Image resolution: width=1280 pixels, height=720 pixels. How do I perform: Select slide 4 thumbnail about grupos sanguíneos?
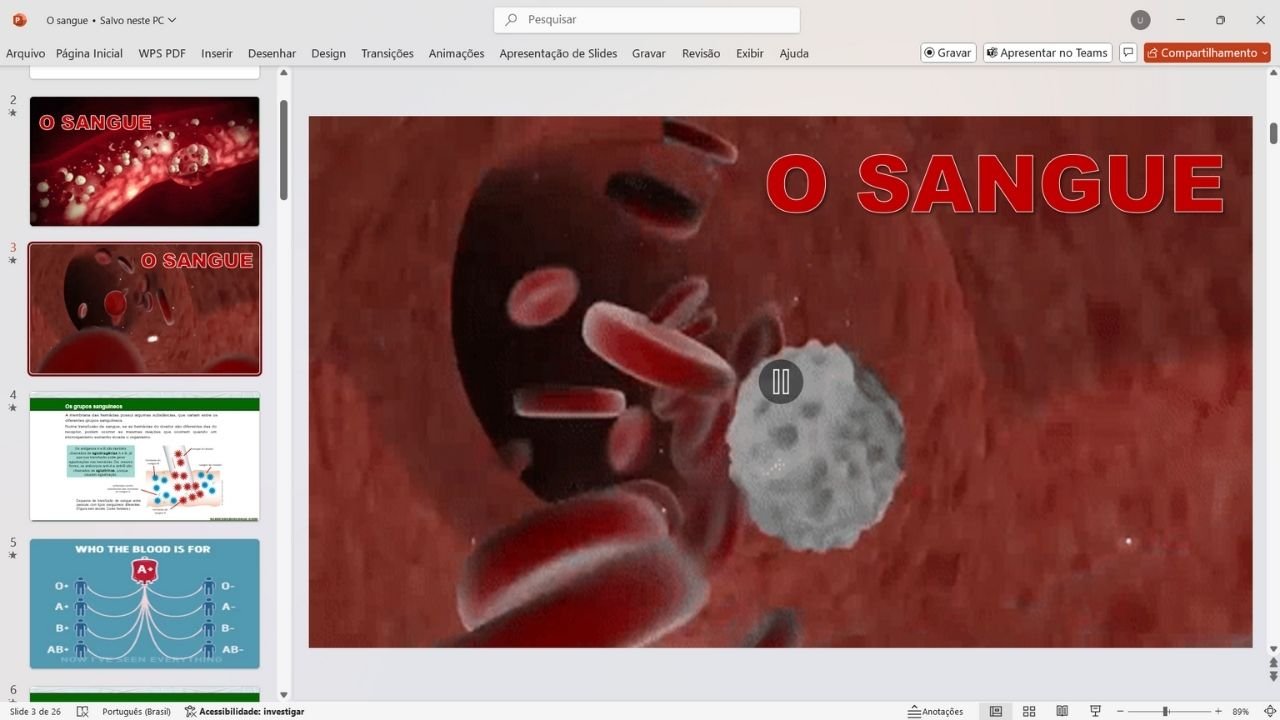(145, 456)
